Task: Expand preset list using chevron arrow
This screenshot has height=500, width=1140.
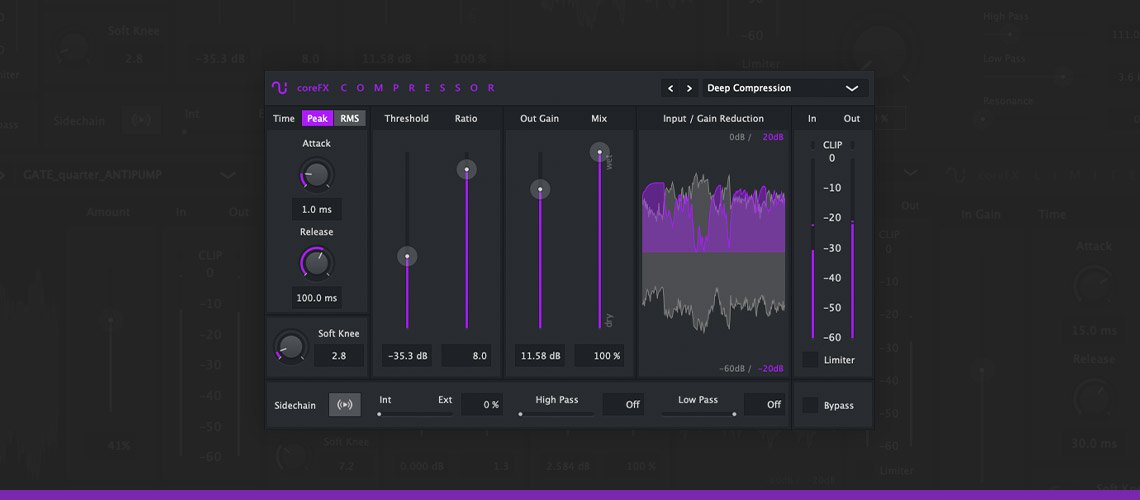Action: tap(852, 88)
